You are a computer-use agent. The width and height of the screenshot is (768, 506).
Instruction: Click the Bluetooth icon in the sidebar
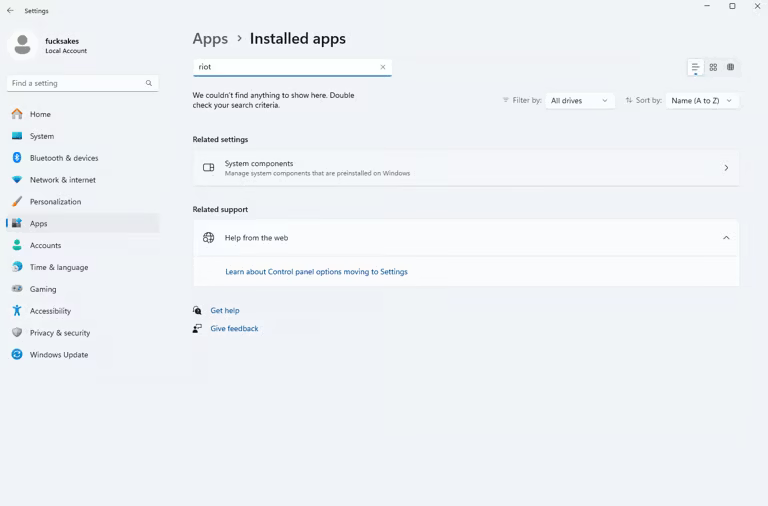[17, 158]
